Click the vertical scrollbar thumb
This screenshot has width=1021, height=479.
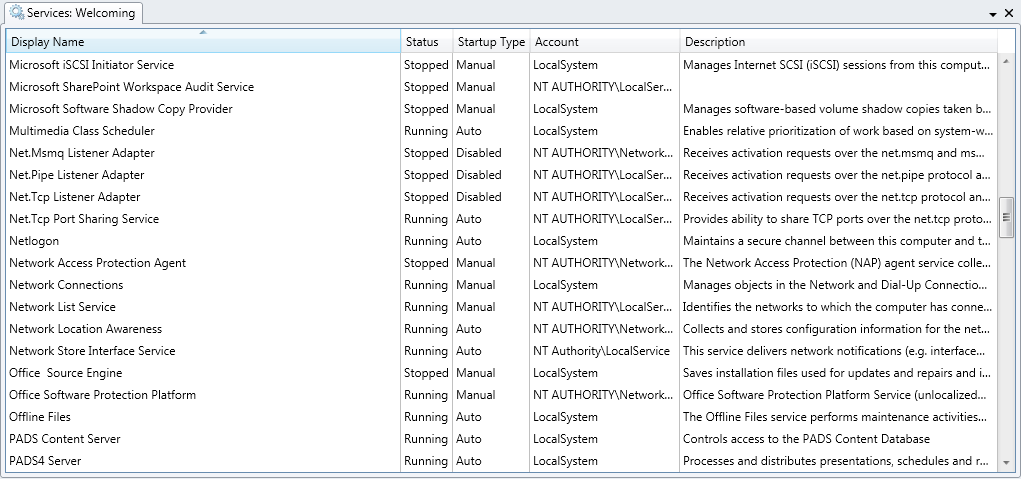click(1007, 212)
